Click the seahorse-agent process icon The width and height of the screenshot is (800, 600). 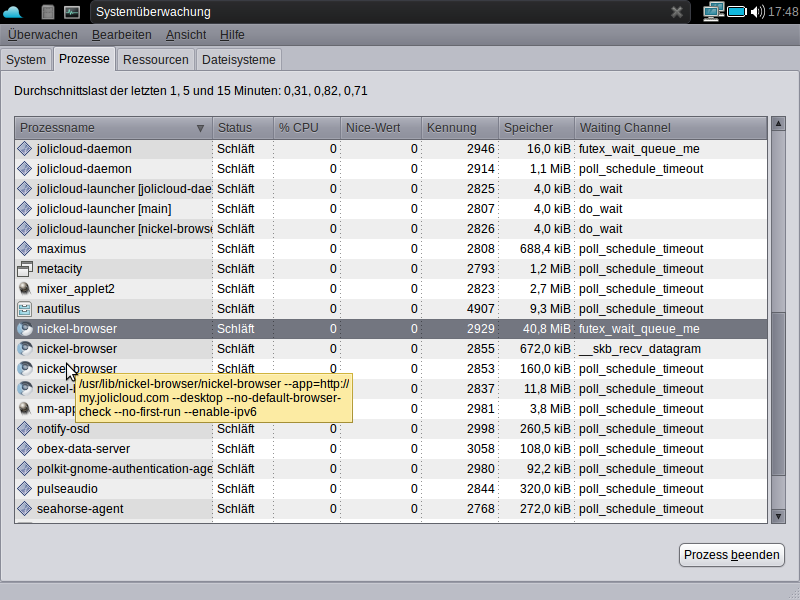click(24, 509)
